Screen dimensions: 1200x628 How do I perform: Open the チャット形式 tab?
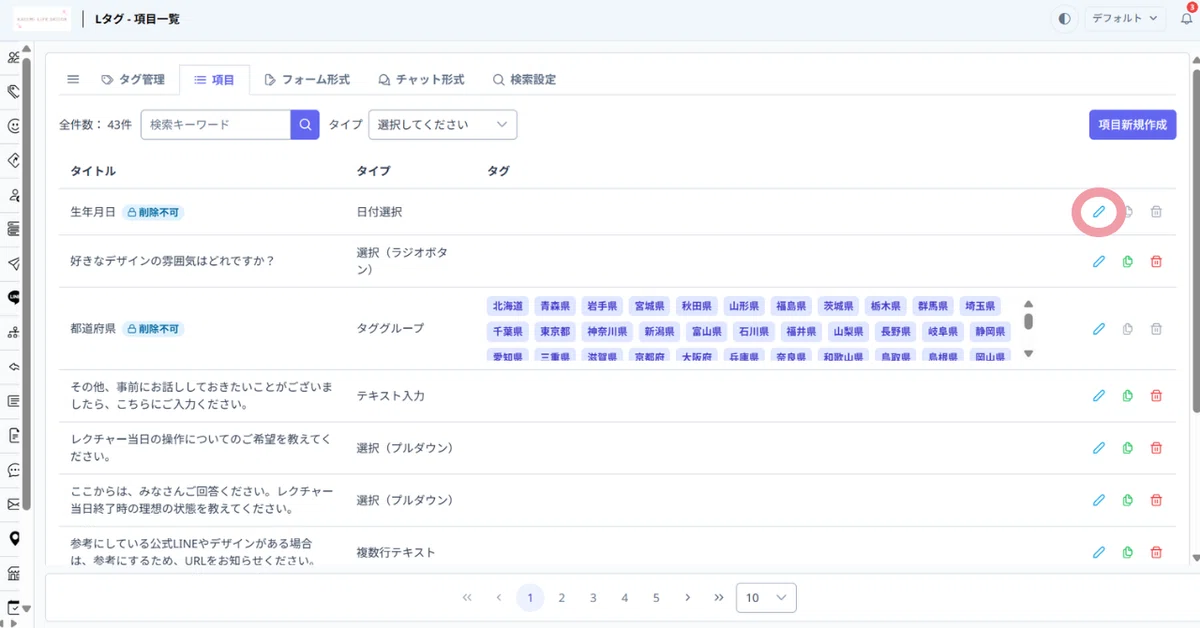point(421,79)
